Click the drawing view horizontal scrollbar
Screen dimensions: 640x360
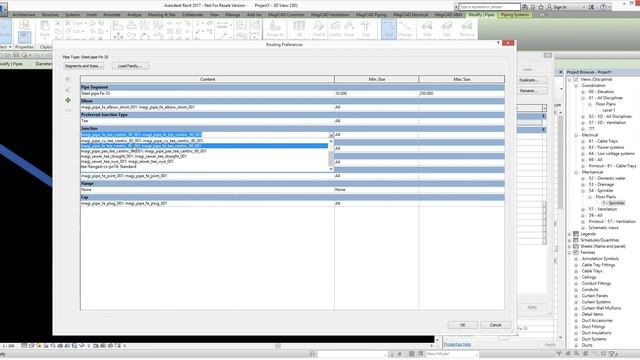278,346
